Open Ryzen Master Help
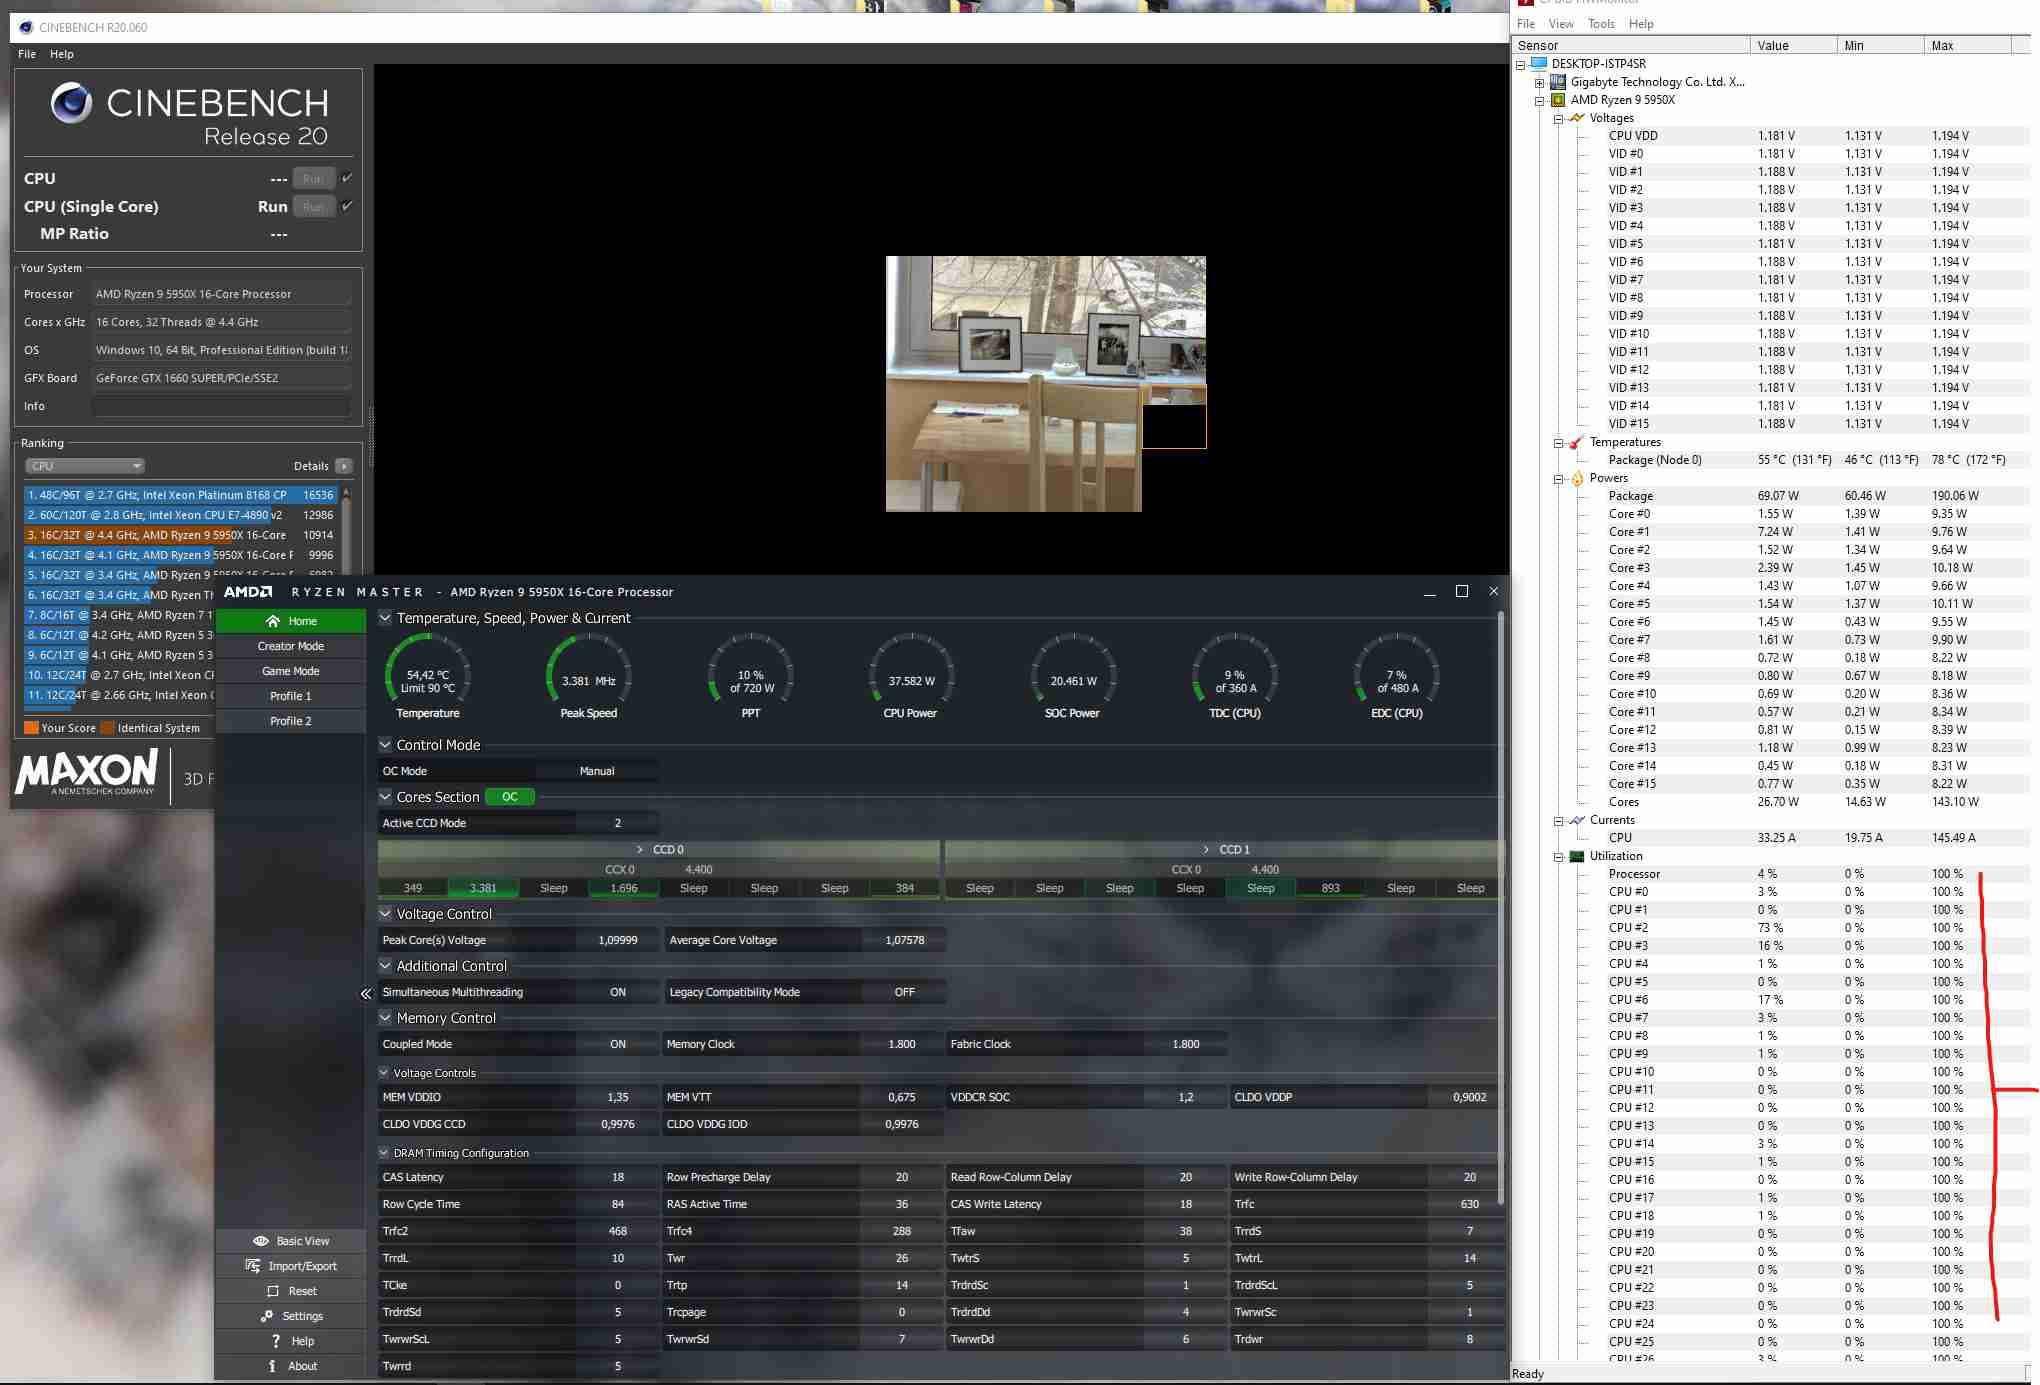Screen dimensions: 2040x1385 click(291, 1341)
